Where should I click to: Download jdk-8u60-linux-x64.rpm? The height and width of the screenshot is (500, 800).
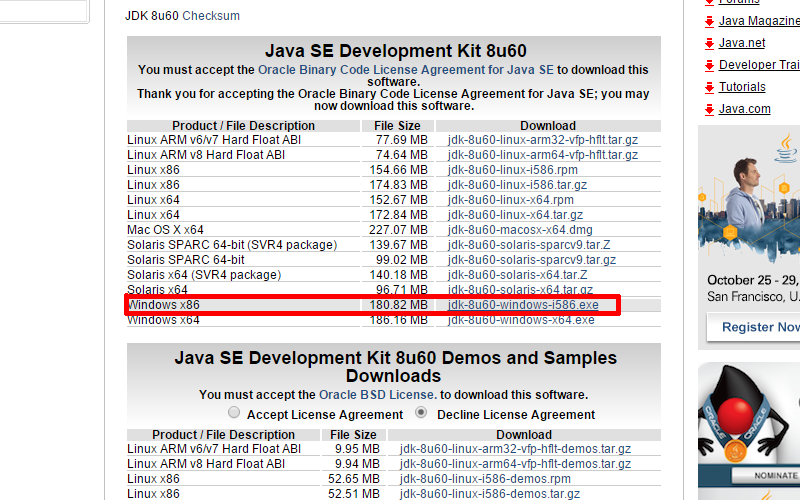click(x=511, y=199)
